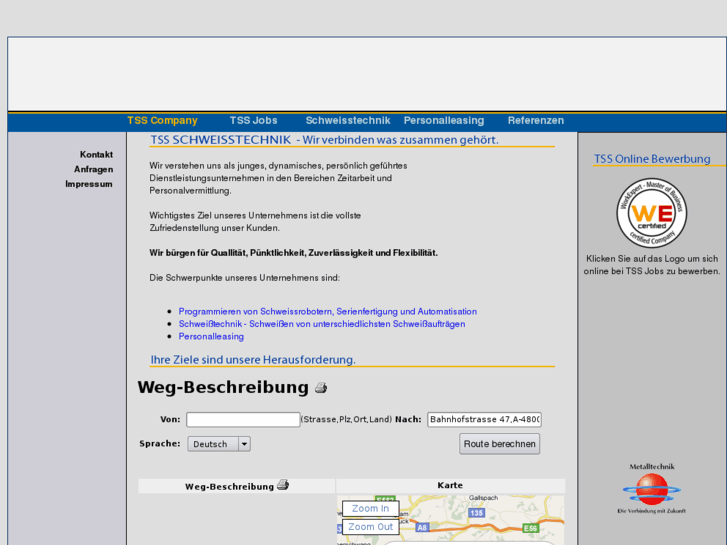Focus the Von starting address field
727x545 pixels.
pos(243,420)
